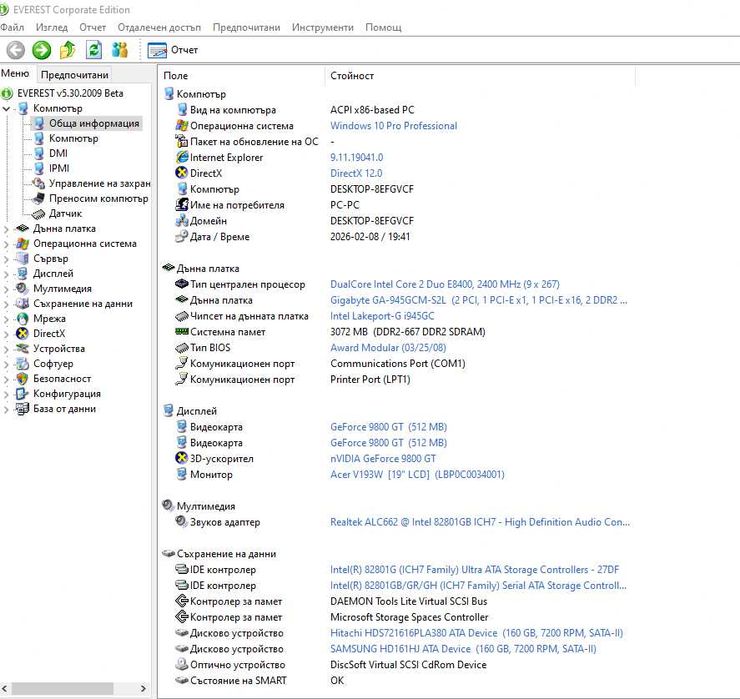Open Windows 10 Pro Professional link
Viewport: 740px width, 699px height.
click(x=393, y=126)
